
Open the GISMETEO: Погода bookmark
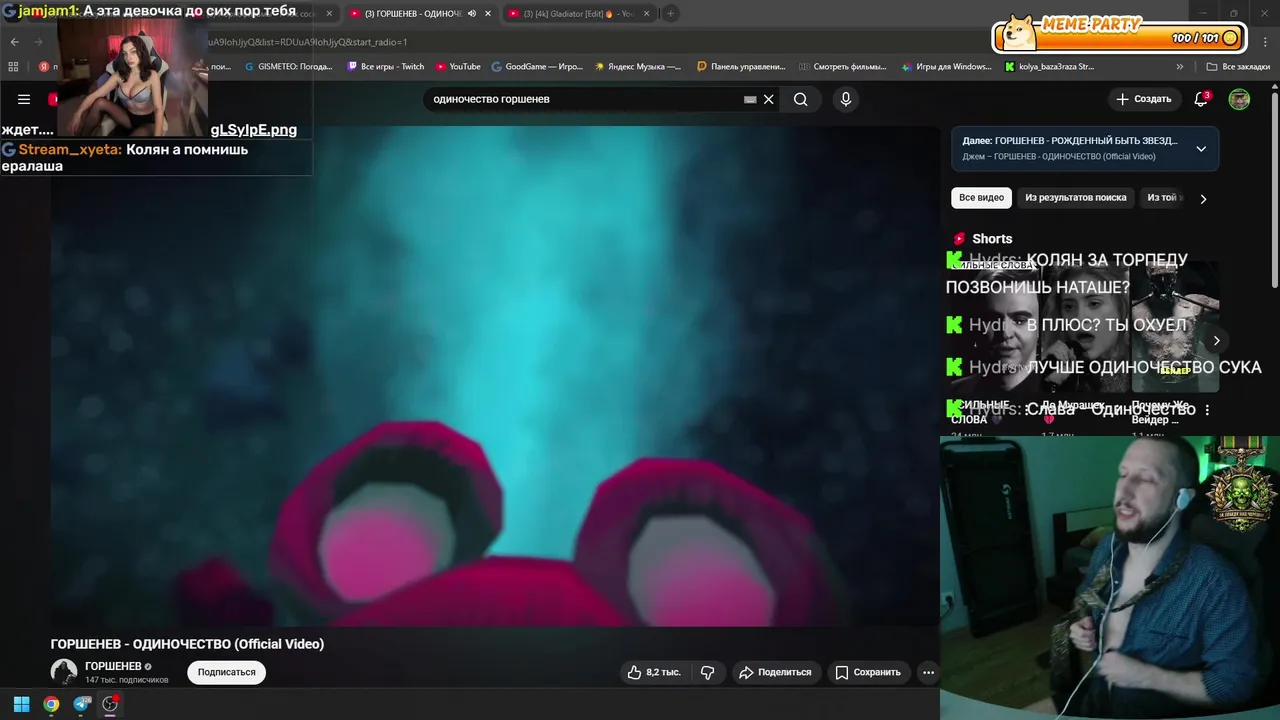coord(288,67)
